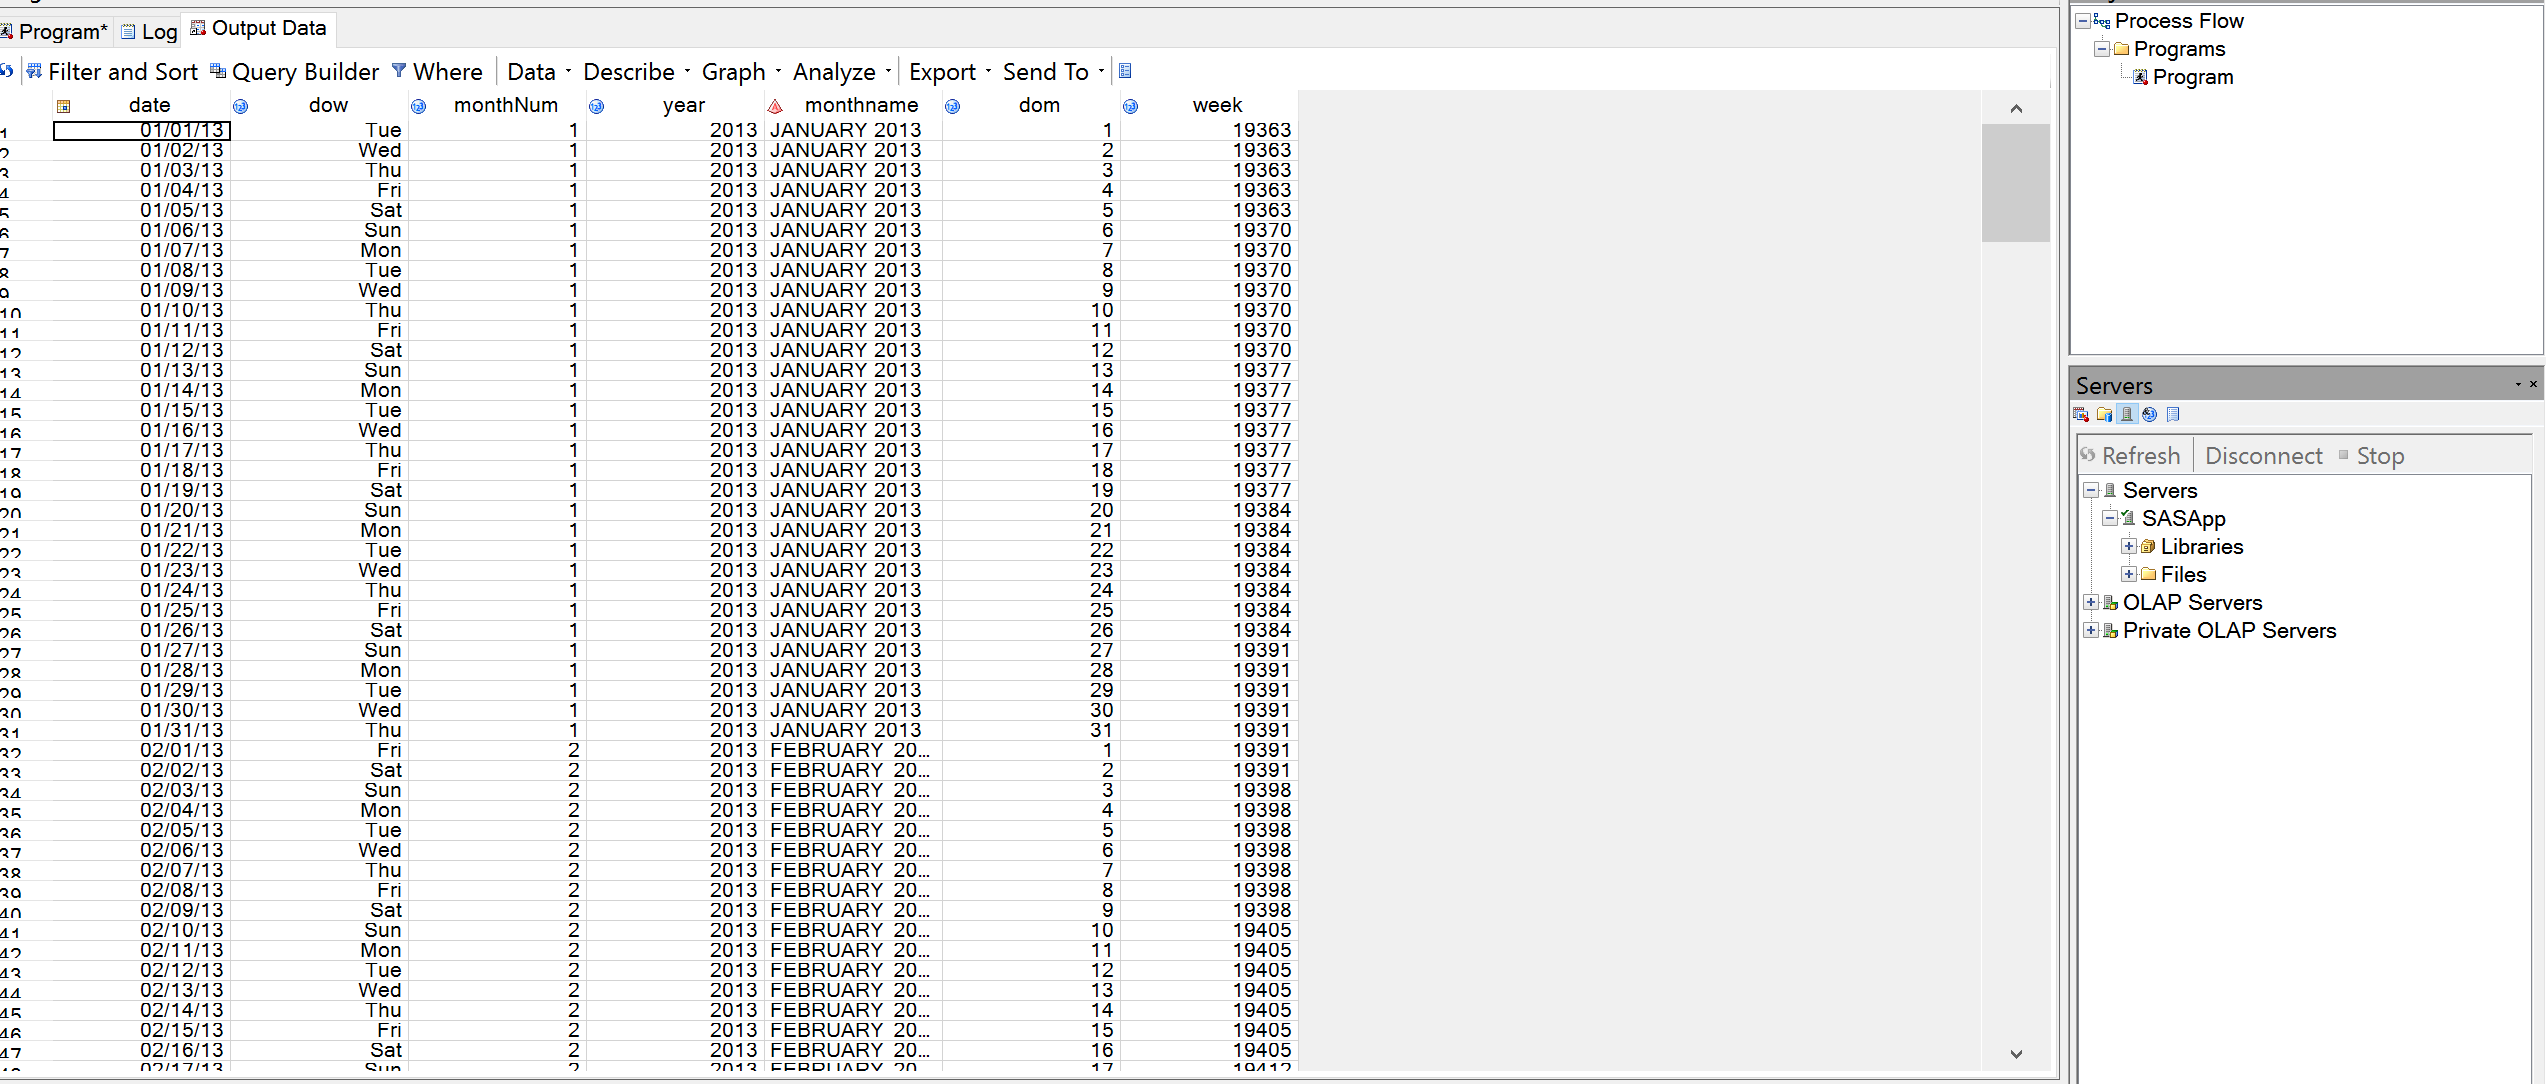
Task: Collapse the SASApp server node
Action: tap(2109, 518)
